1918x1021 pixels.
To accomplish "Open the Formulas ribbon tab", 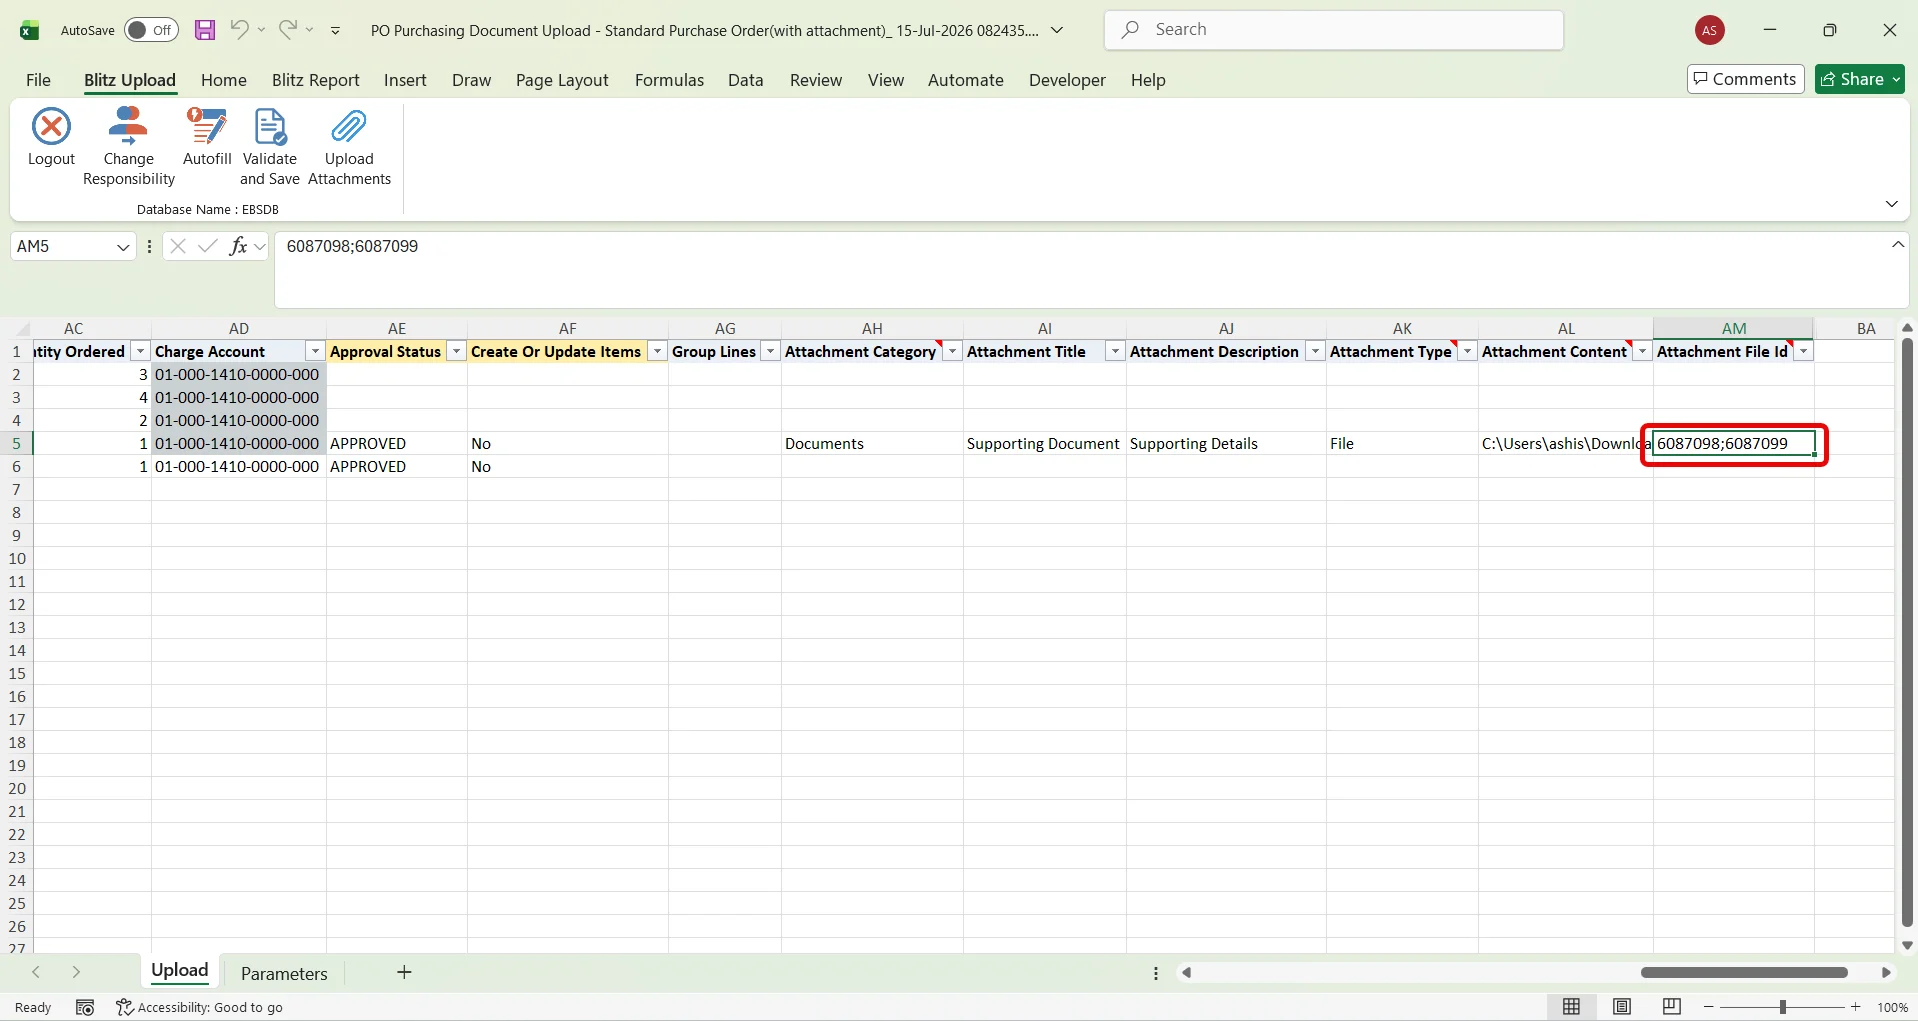I will (669, 80).
